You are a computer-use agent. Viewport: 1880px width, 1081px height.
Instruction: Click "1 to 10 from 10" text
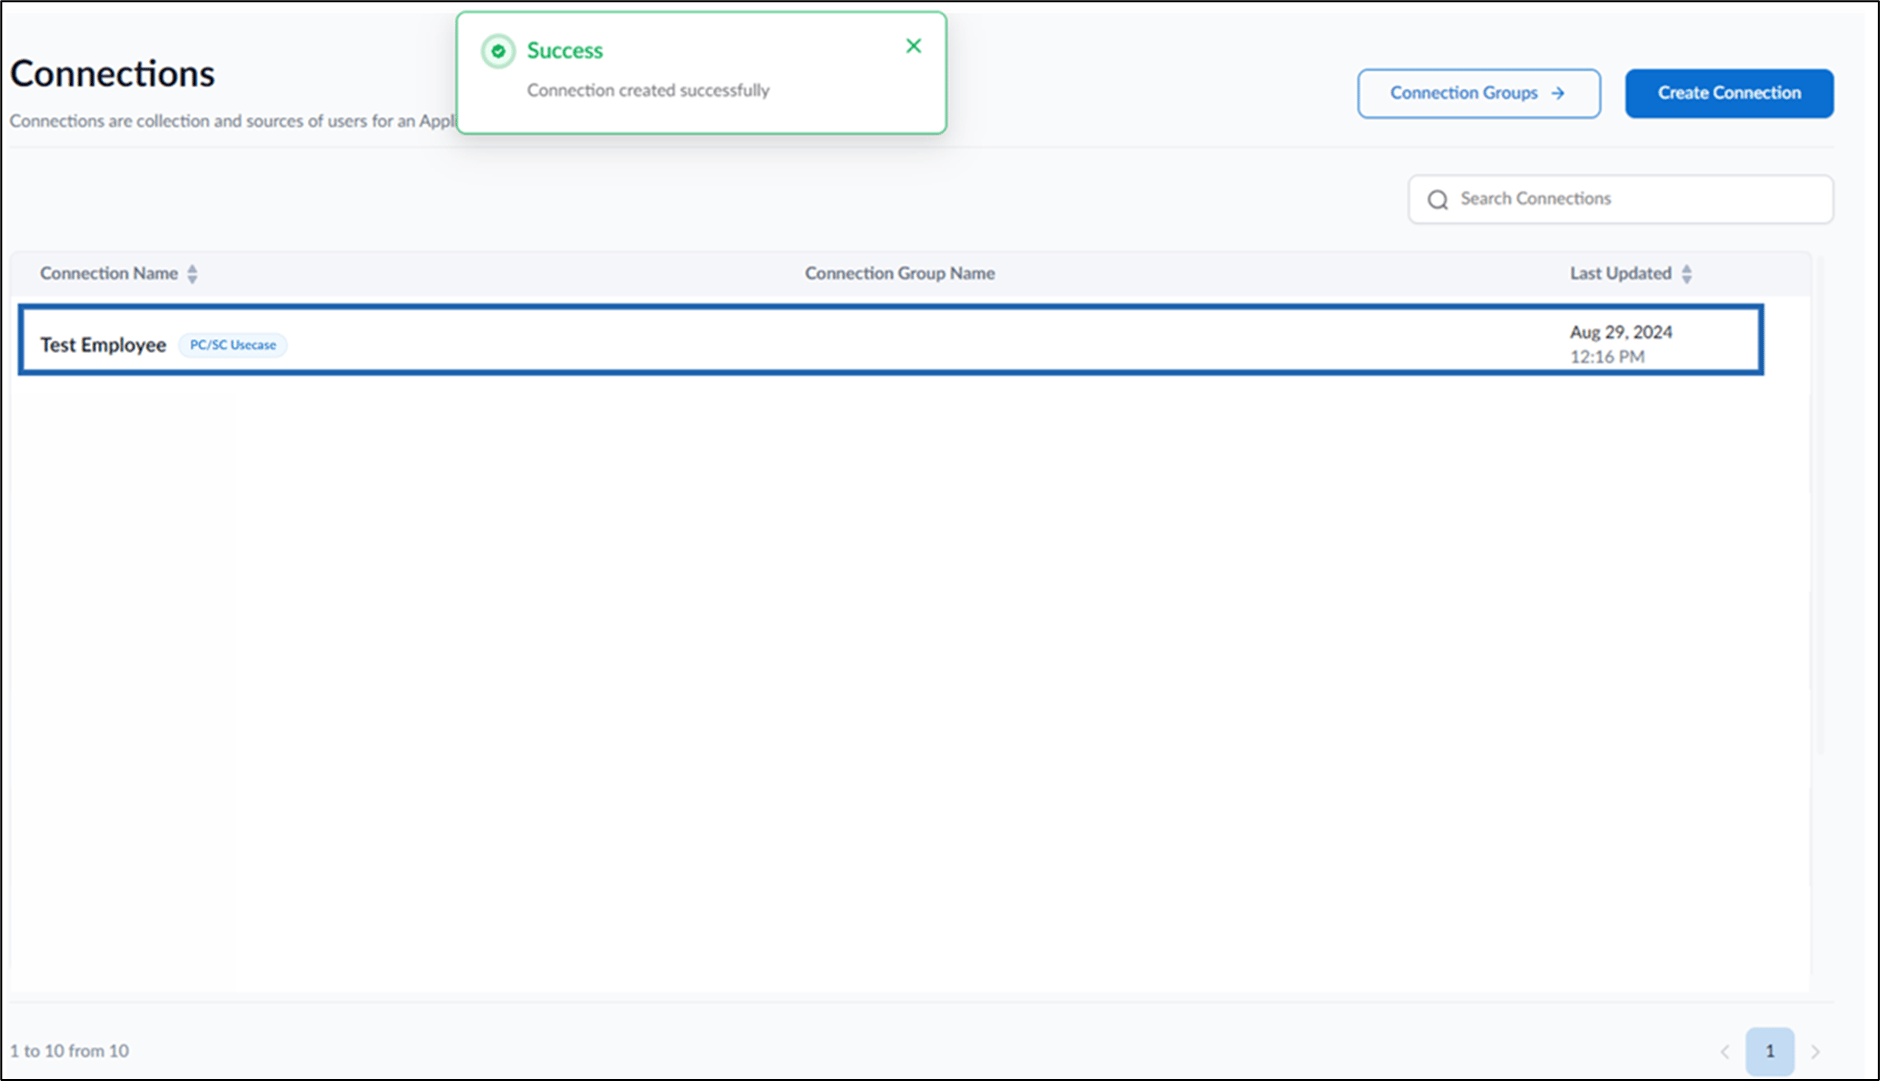pyautogui.click(x=69, y=1051)
